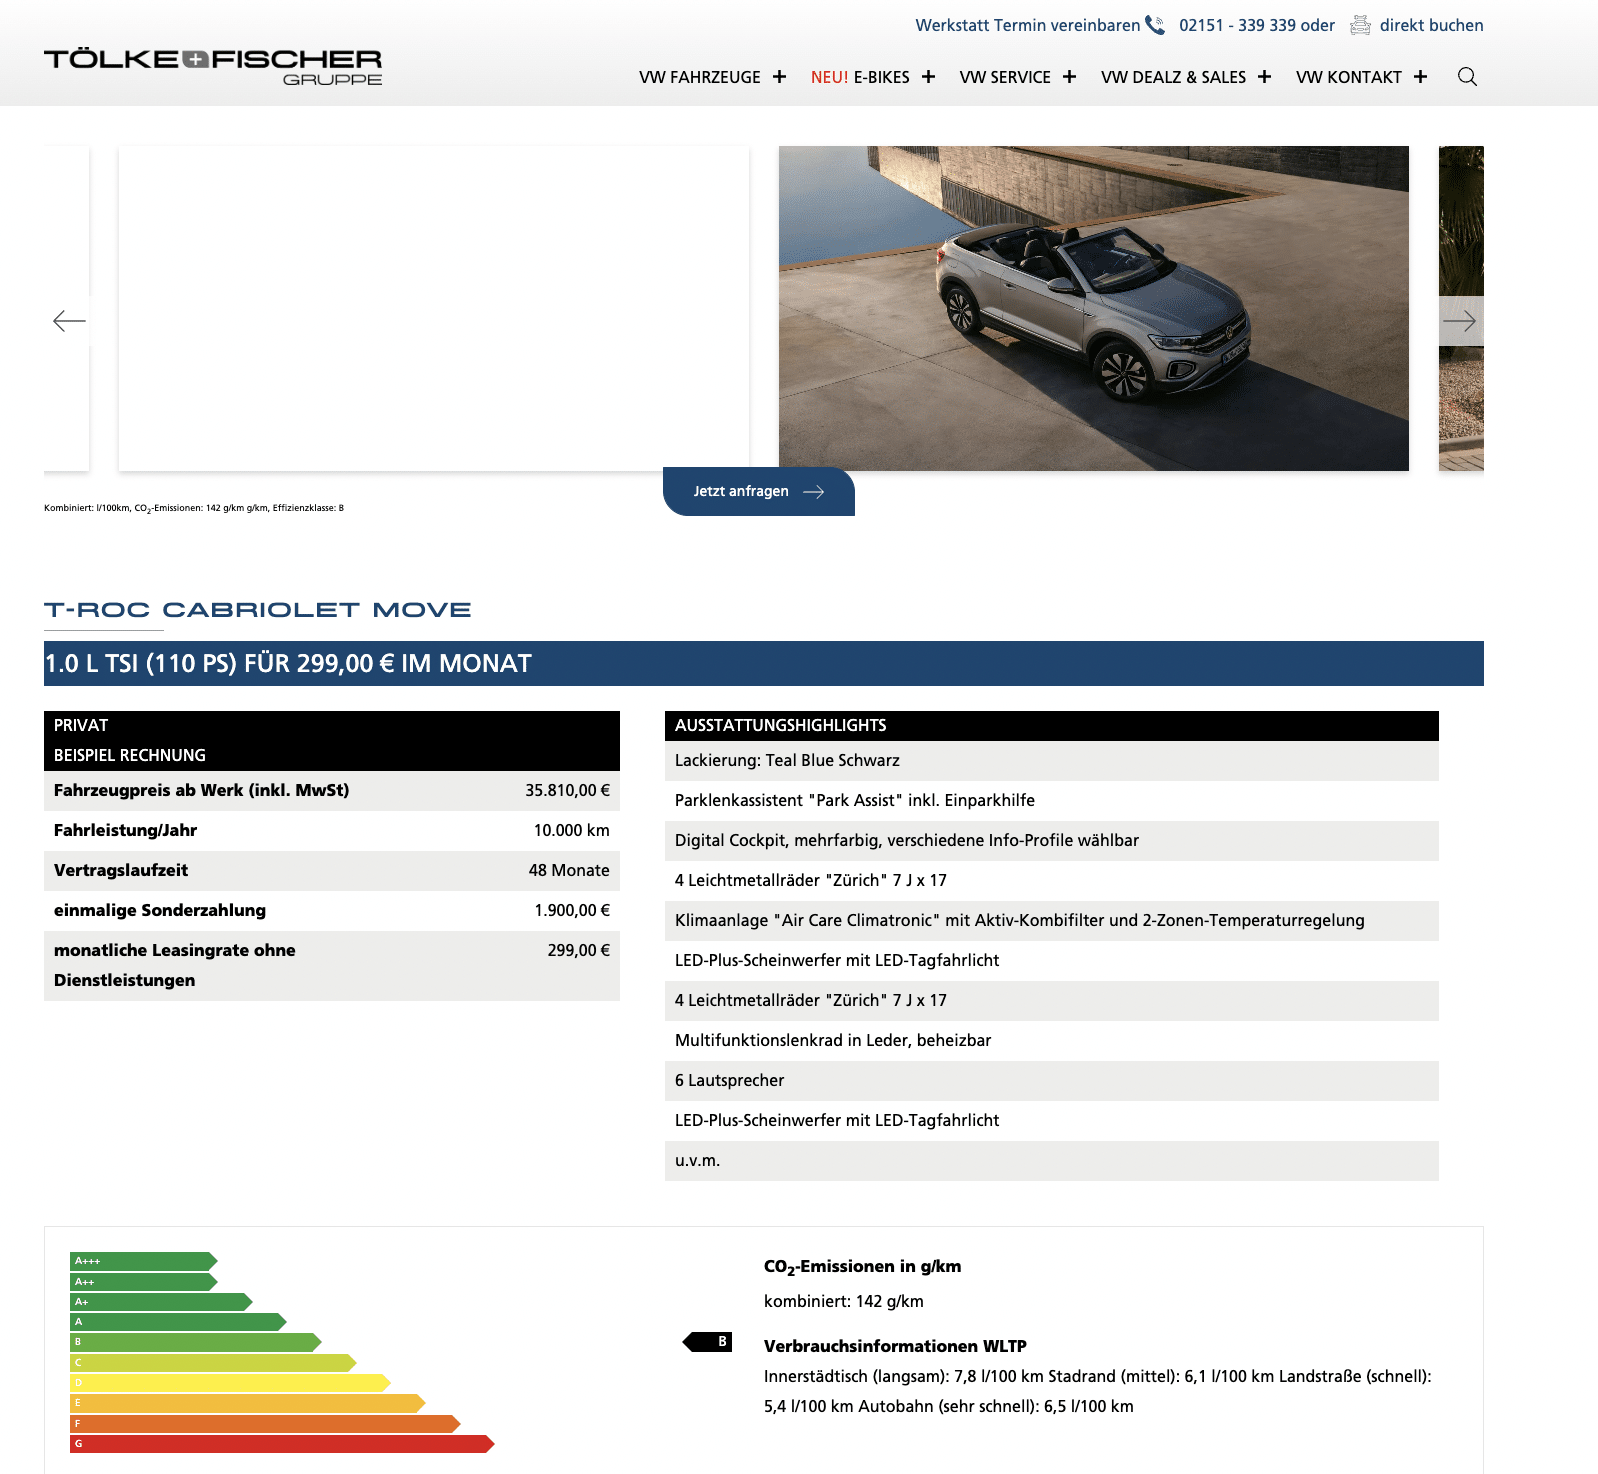Image resolution: width=1598 pixels, height=1474 pixels.
Task: Click the phone handset icon in header
Action: (x=1155, y=25)
